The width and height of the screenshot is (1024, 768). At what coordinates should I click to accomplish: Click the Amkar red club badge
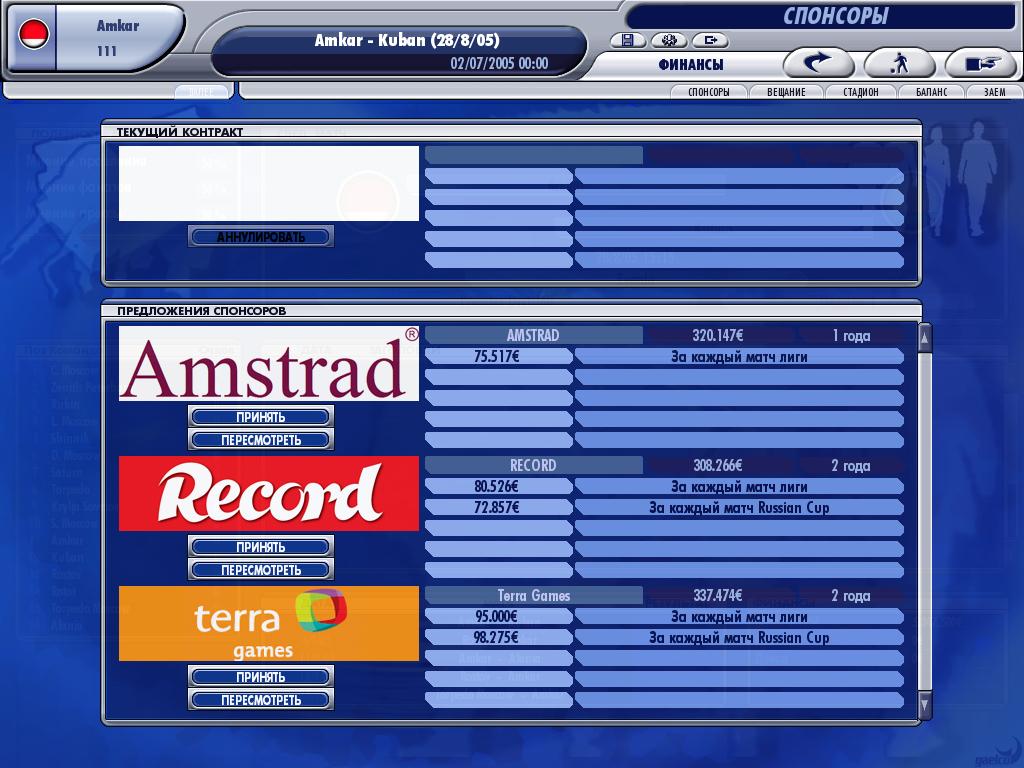[x=33, y=36]
